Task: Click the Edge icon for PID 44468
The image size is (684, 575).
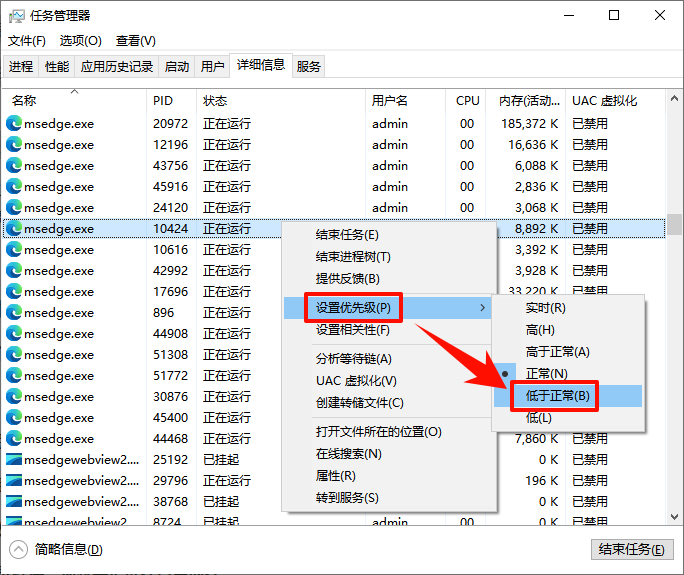Action: point(14,438)
